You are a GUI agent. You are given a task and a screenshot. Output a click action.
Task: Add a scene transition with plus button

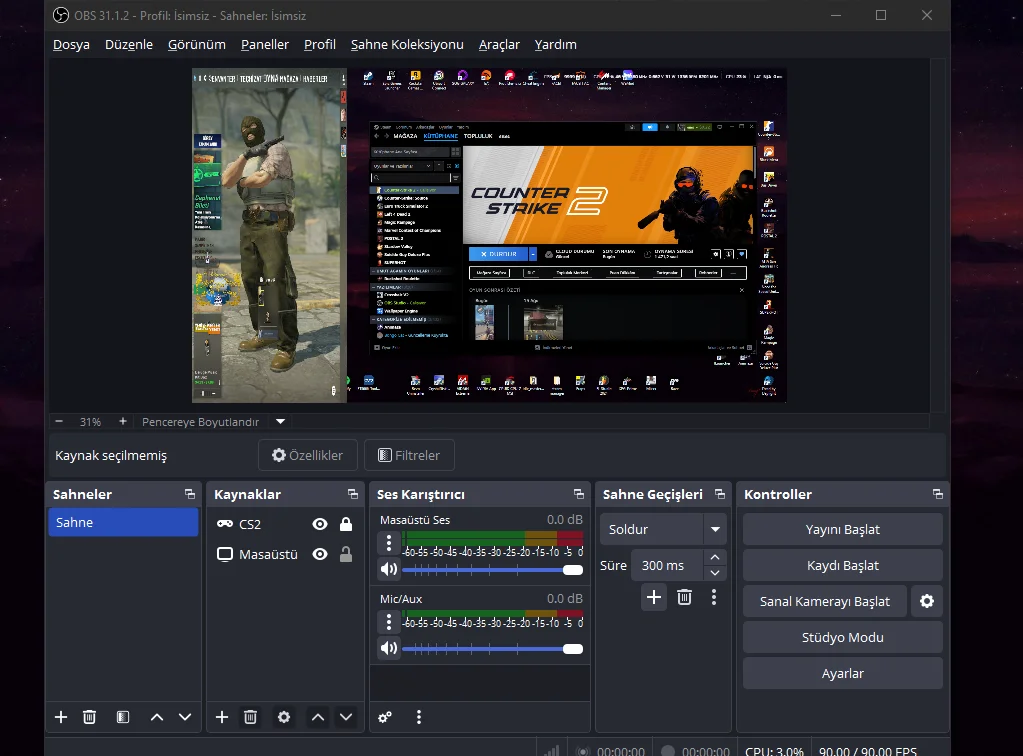click(x=654, y=597)
